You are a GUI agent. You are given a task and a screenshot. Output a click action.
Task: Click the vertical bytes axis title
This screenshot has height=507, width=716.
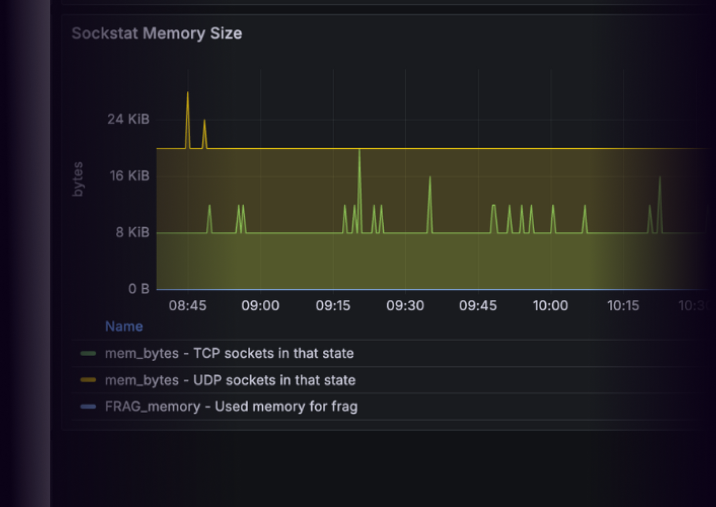pos(79,177)
